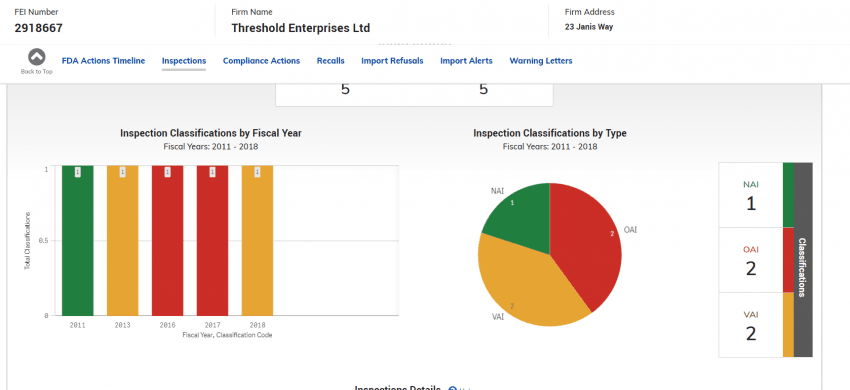
Task: Go to the Compliance Actions section
Action: [261, 61]
